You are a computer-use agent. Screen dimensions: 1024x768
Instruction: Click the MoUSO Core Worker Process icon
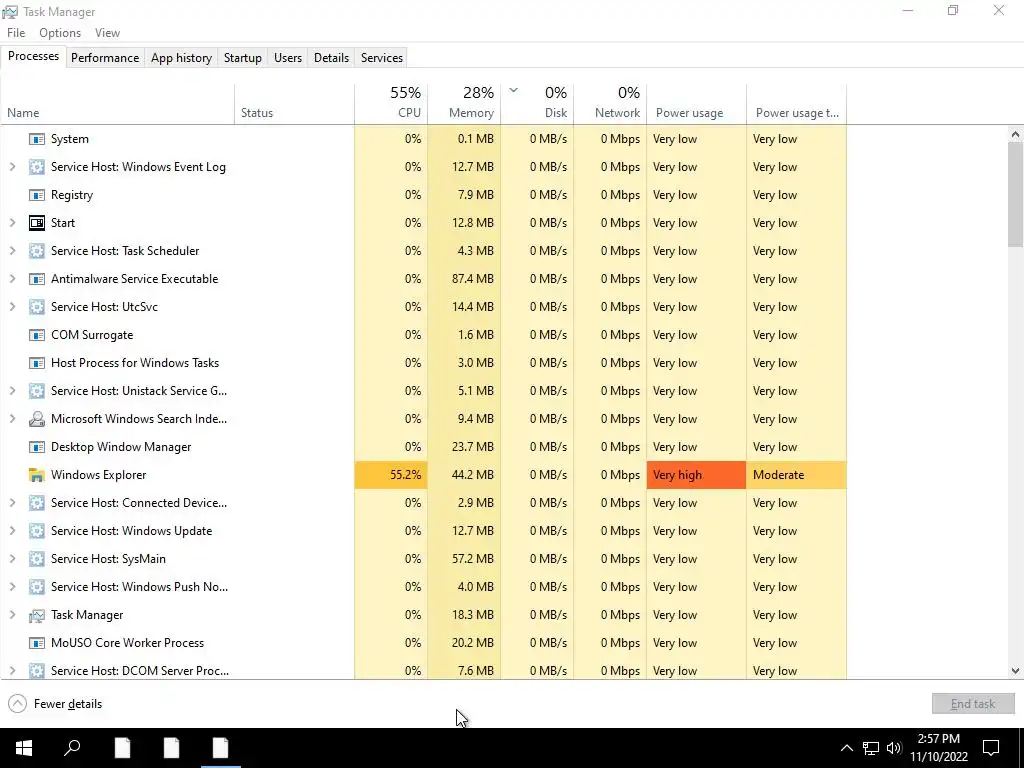tap(37, 643)
